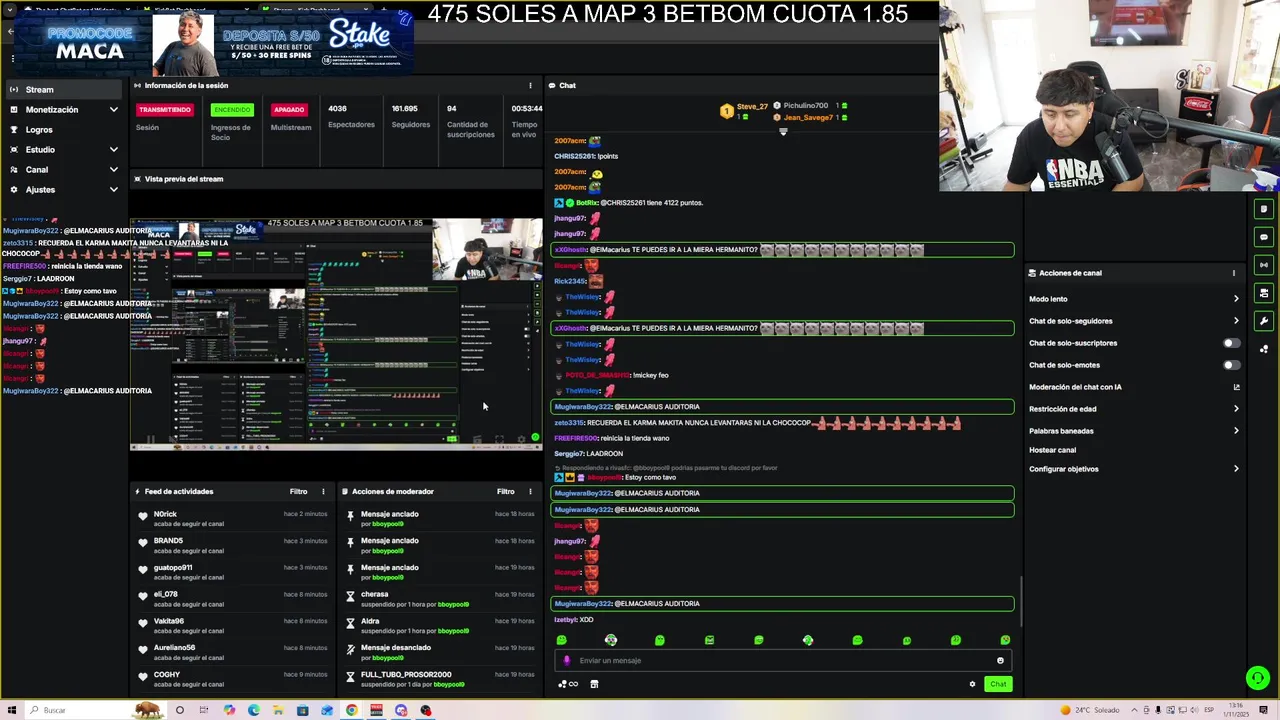1280x720 pixels.
Task: Toggle Chat de solo-suscriptores switch
Action: [x=1232, y=343]
